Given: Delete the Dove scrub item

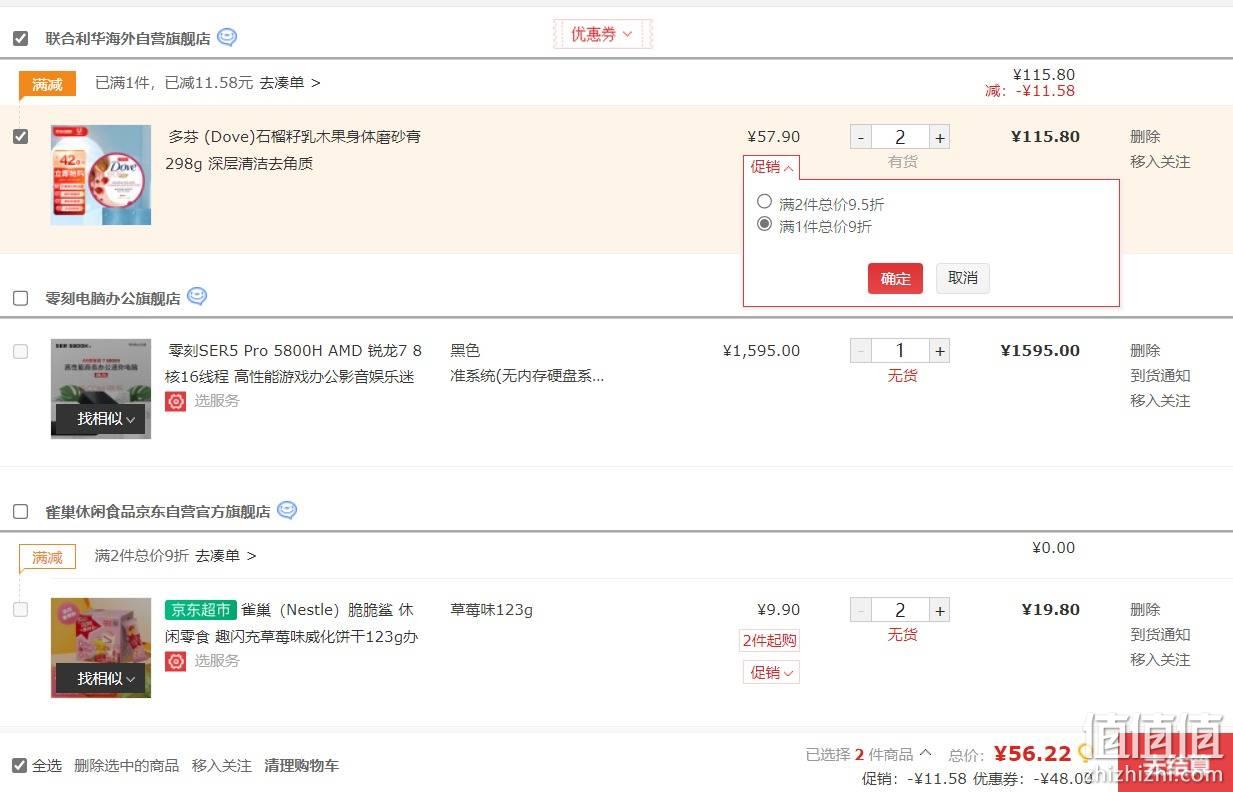Looking at the screenshot, I should [x=1145, y=136].
